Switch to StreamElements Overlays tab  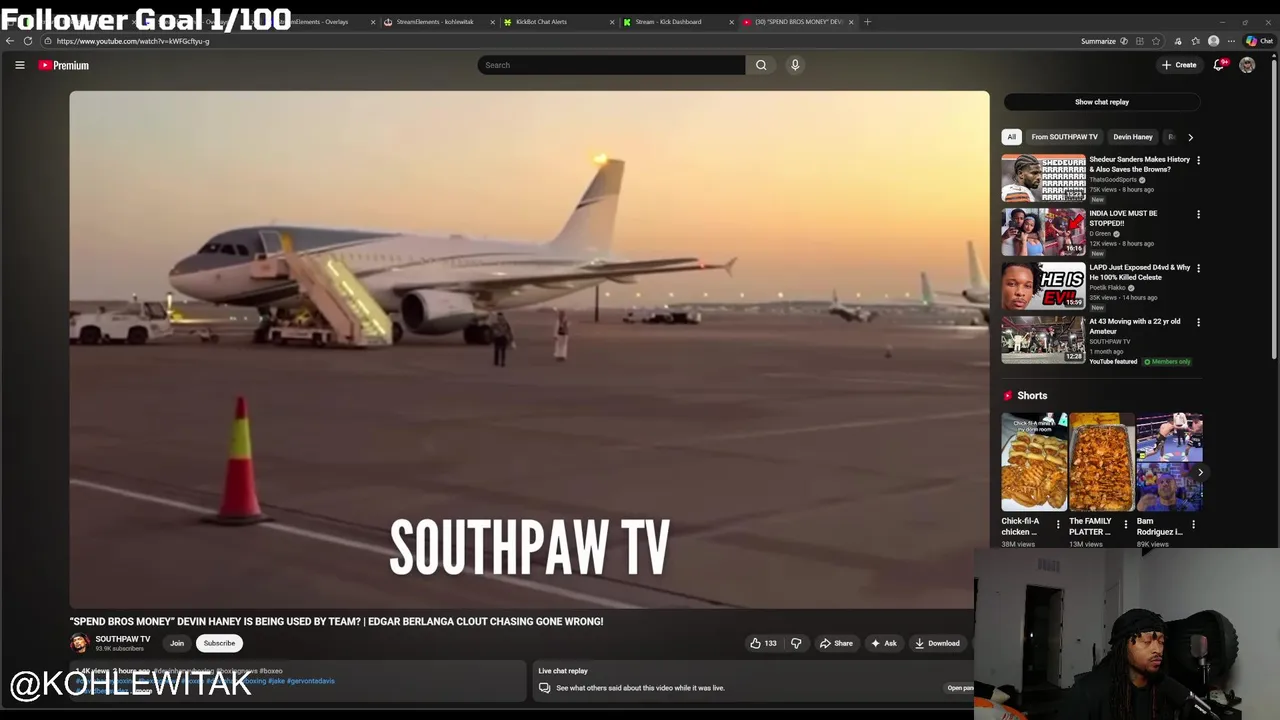pos(318,22)
